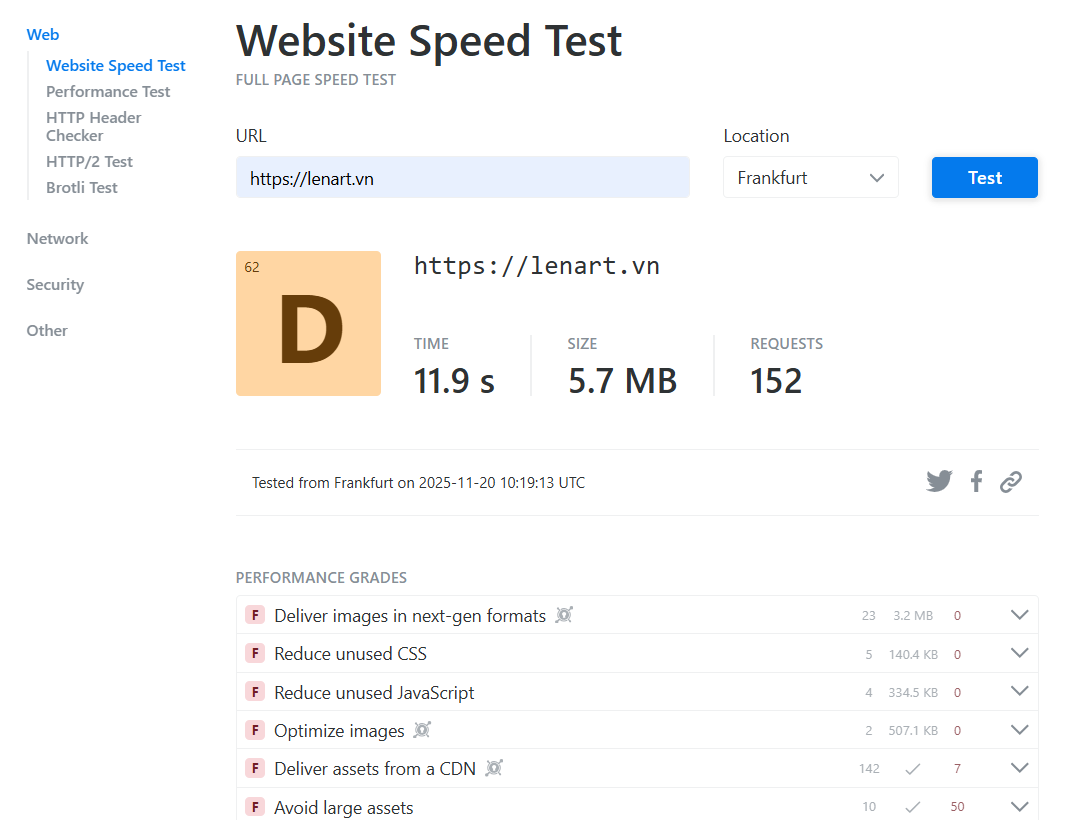Click the checkmark on Avoid large assets row

coord(912,806)
